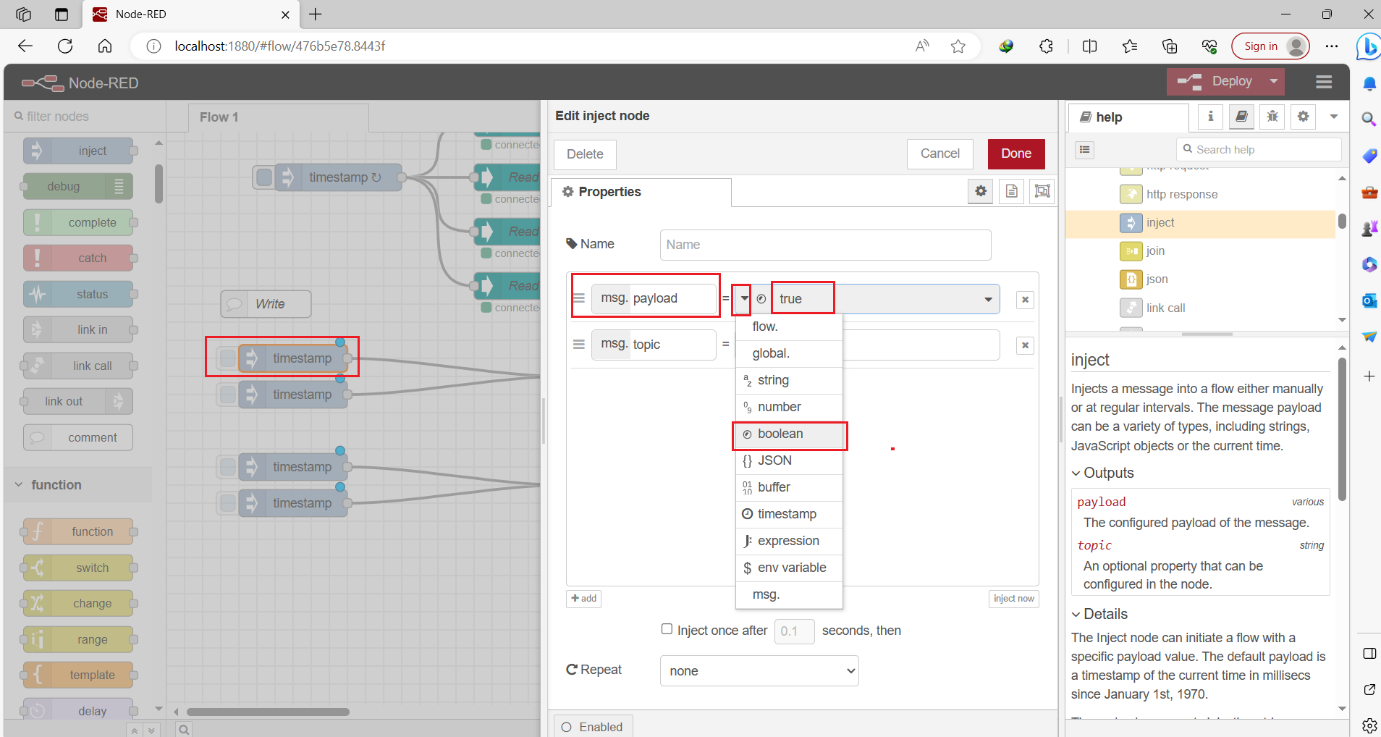Select the link out palette node
Viewport: 1381px width, 737px height.
tap(78, 402)
